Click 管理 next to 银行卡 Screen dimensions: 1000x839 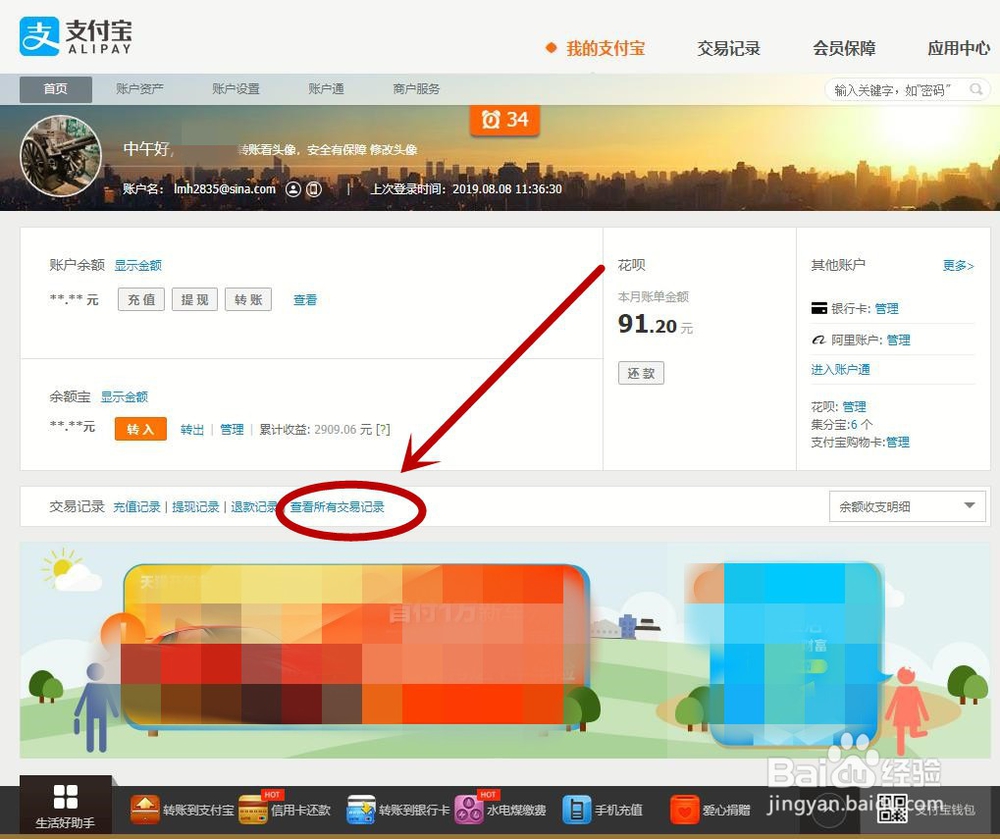(886, 309)
